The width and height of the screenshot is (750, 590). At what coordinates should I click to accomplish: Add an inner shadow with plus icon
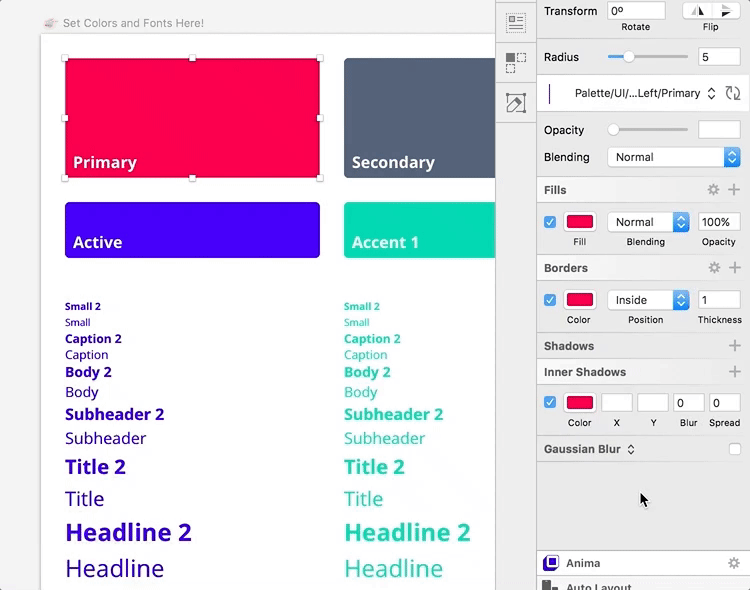735,372
